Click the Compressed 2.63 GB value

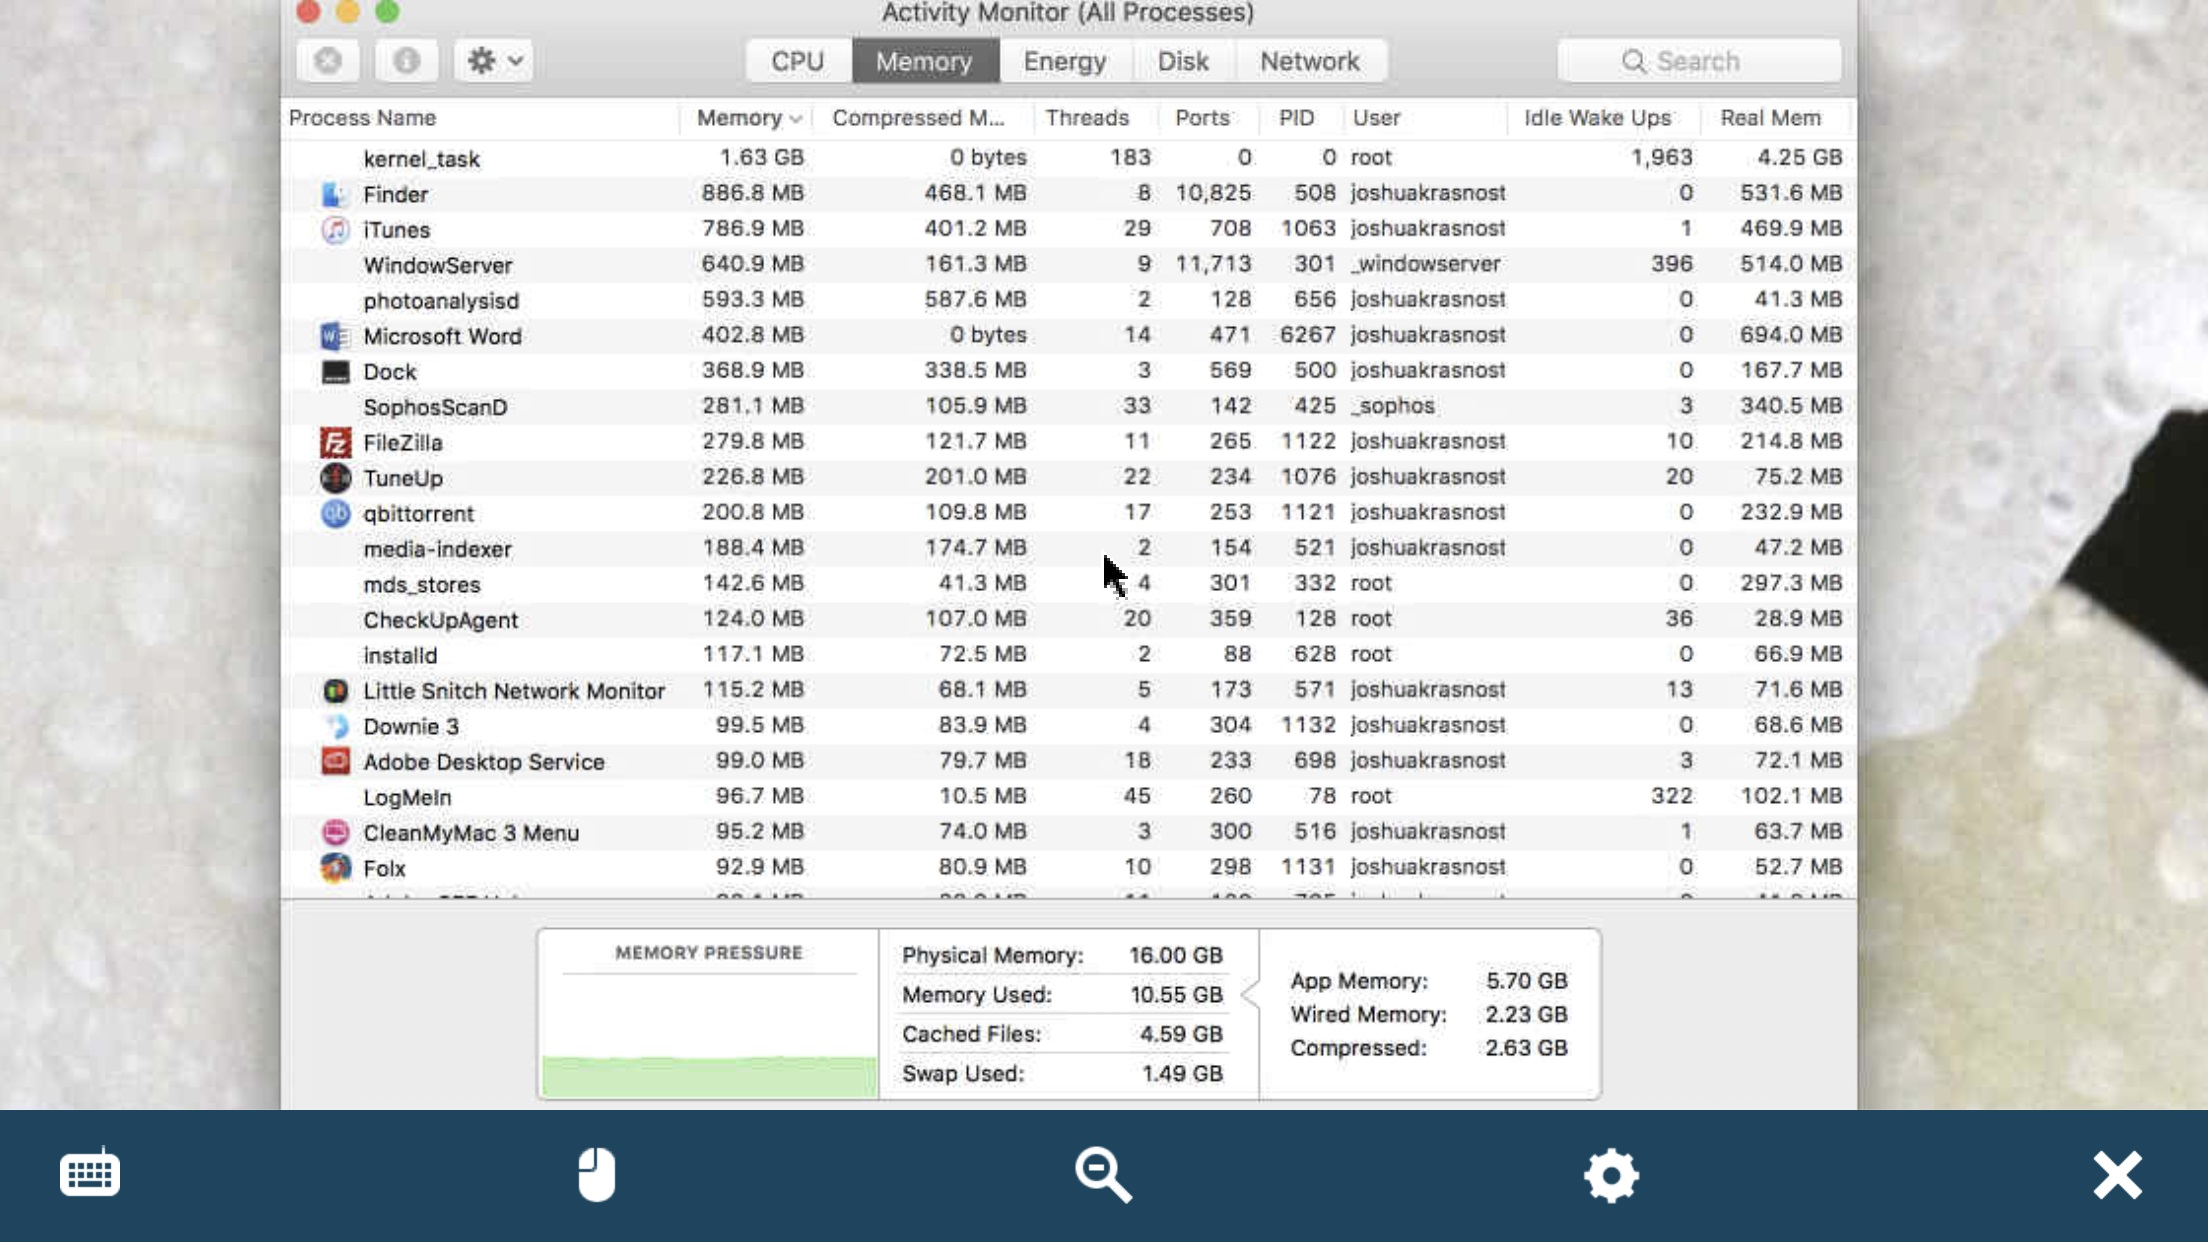(x=1526, y=1048)
